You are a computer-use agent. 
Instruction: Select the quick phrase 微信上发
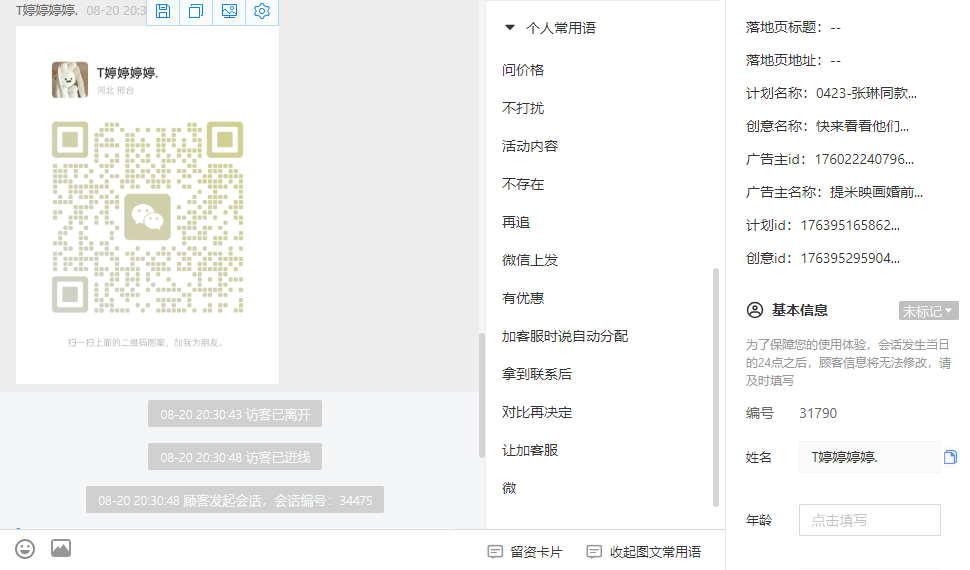click(x=530, y=261)
